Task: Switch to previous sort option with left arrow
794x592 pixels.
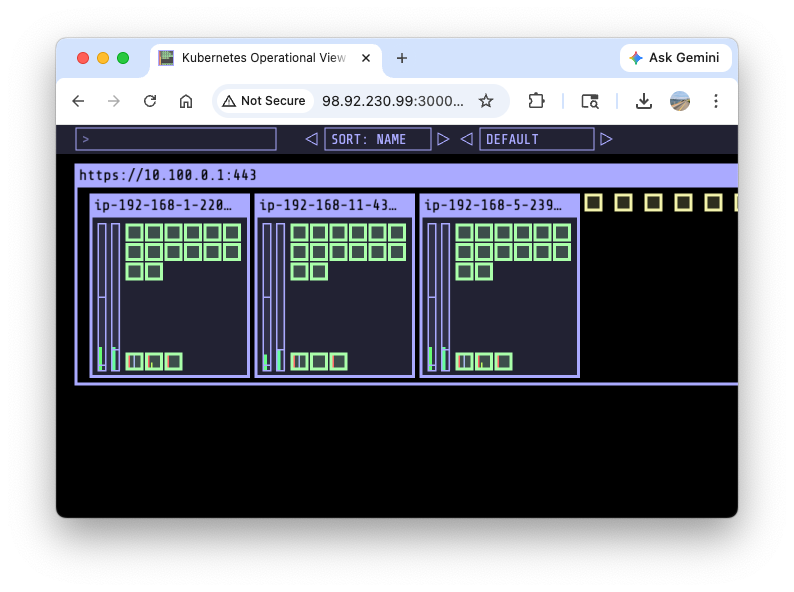Action: click(x=311, y=139)
